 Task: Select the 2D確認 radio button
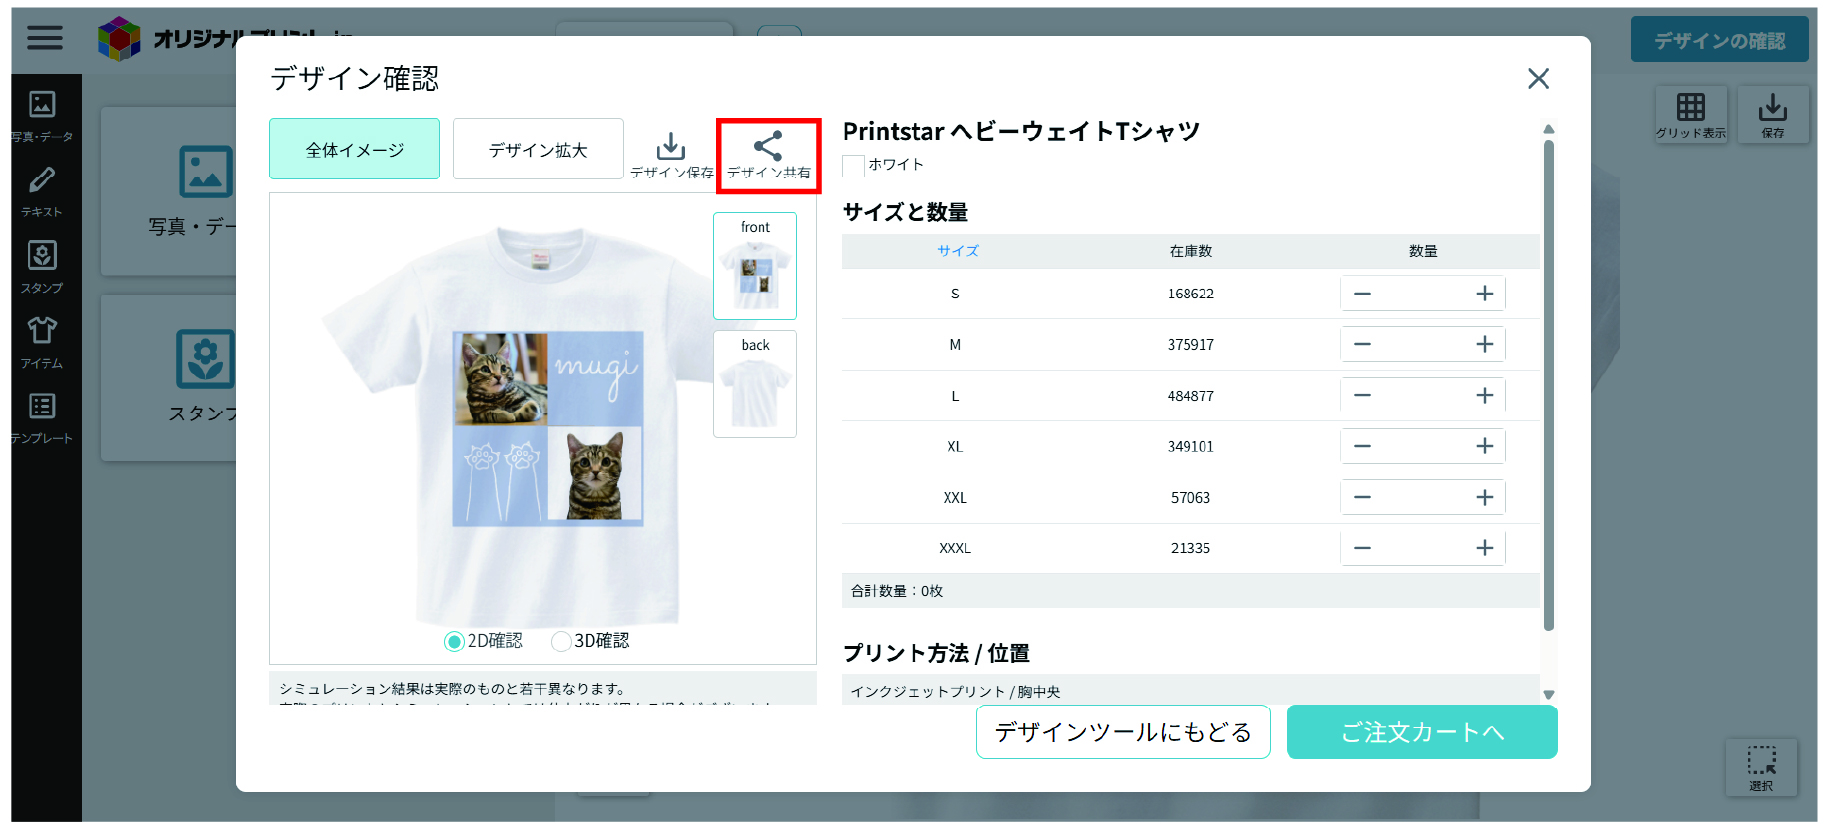coord(455,641)
